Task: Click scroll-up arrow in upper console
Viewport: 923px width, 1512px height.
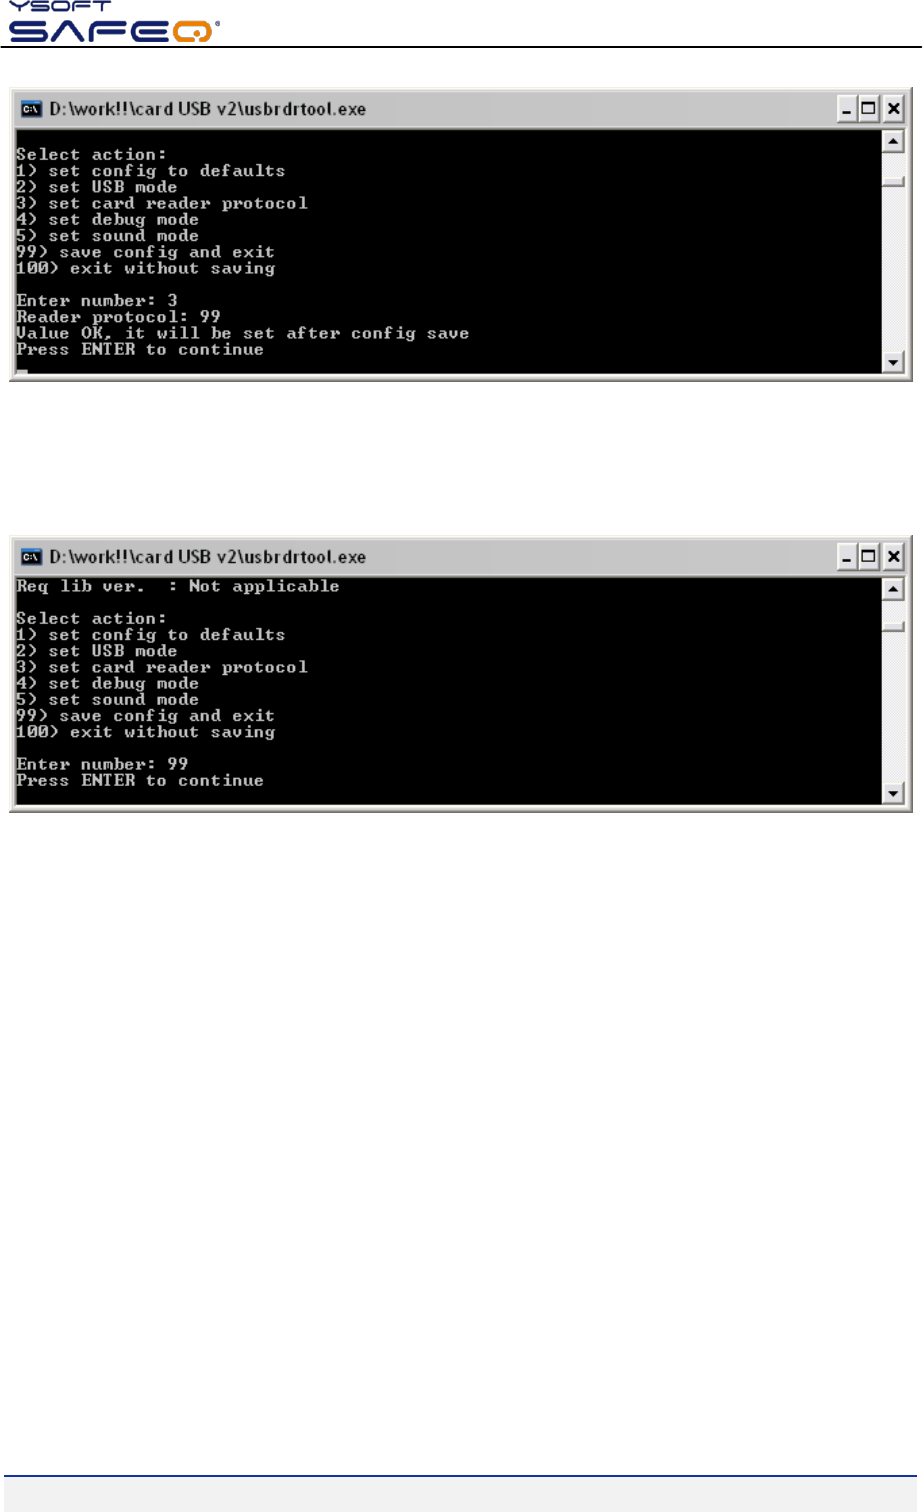Action: 894,142
